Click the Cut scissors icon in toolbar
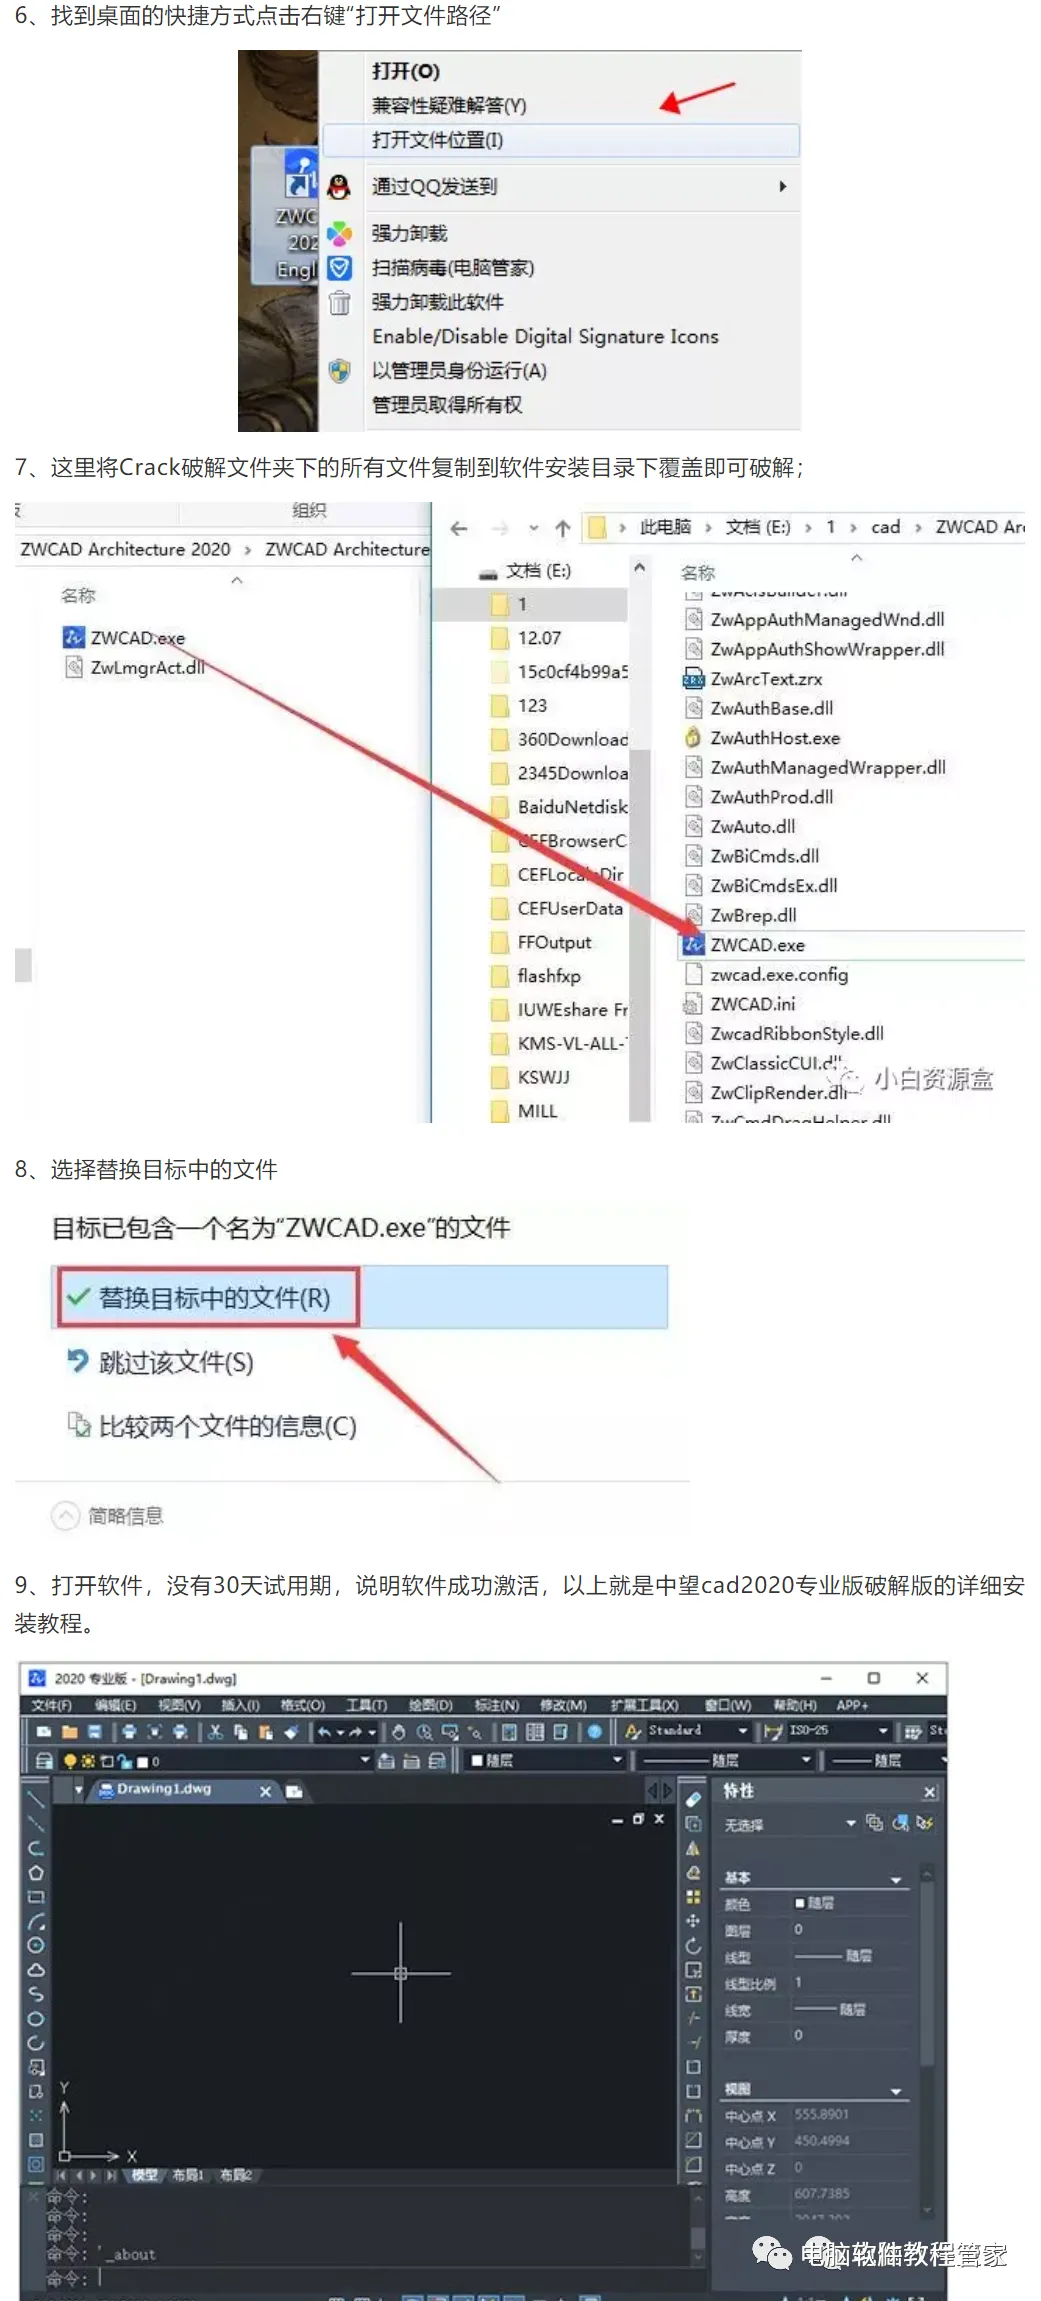 215,1732
